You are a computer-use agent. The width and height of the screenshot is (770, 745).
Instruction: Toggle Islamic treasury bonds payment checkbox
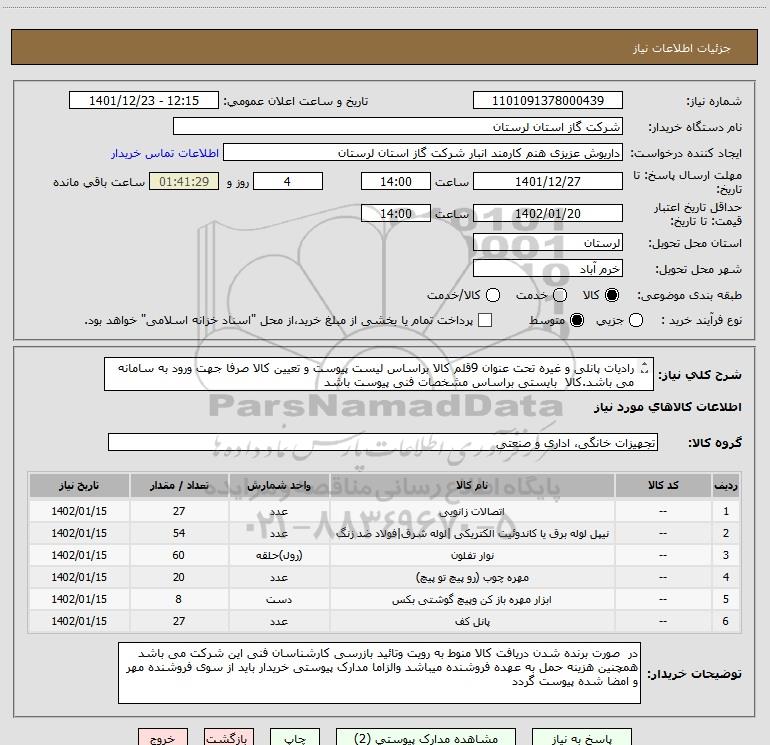(485, 320)
